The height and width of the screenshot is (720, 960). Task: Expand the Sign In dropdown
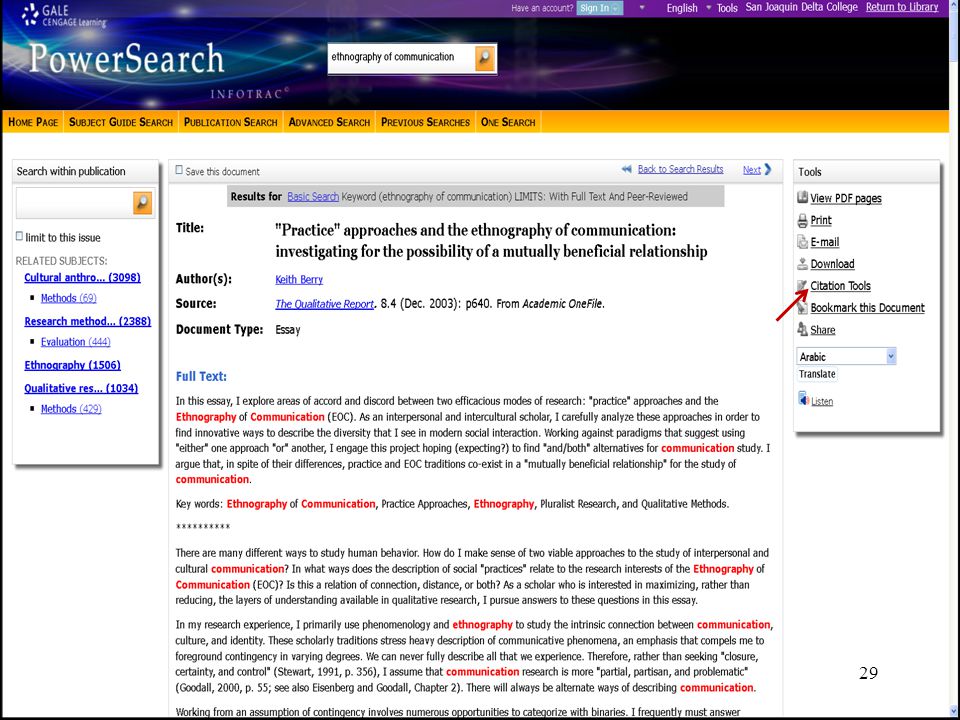[x=599, y=8]
